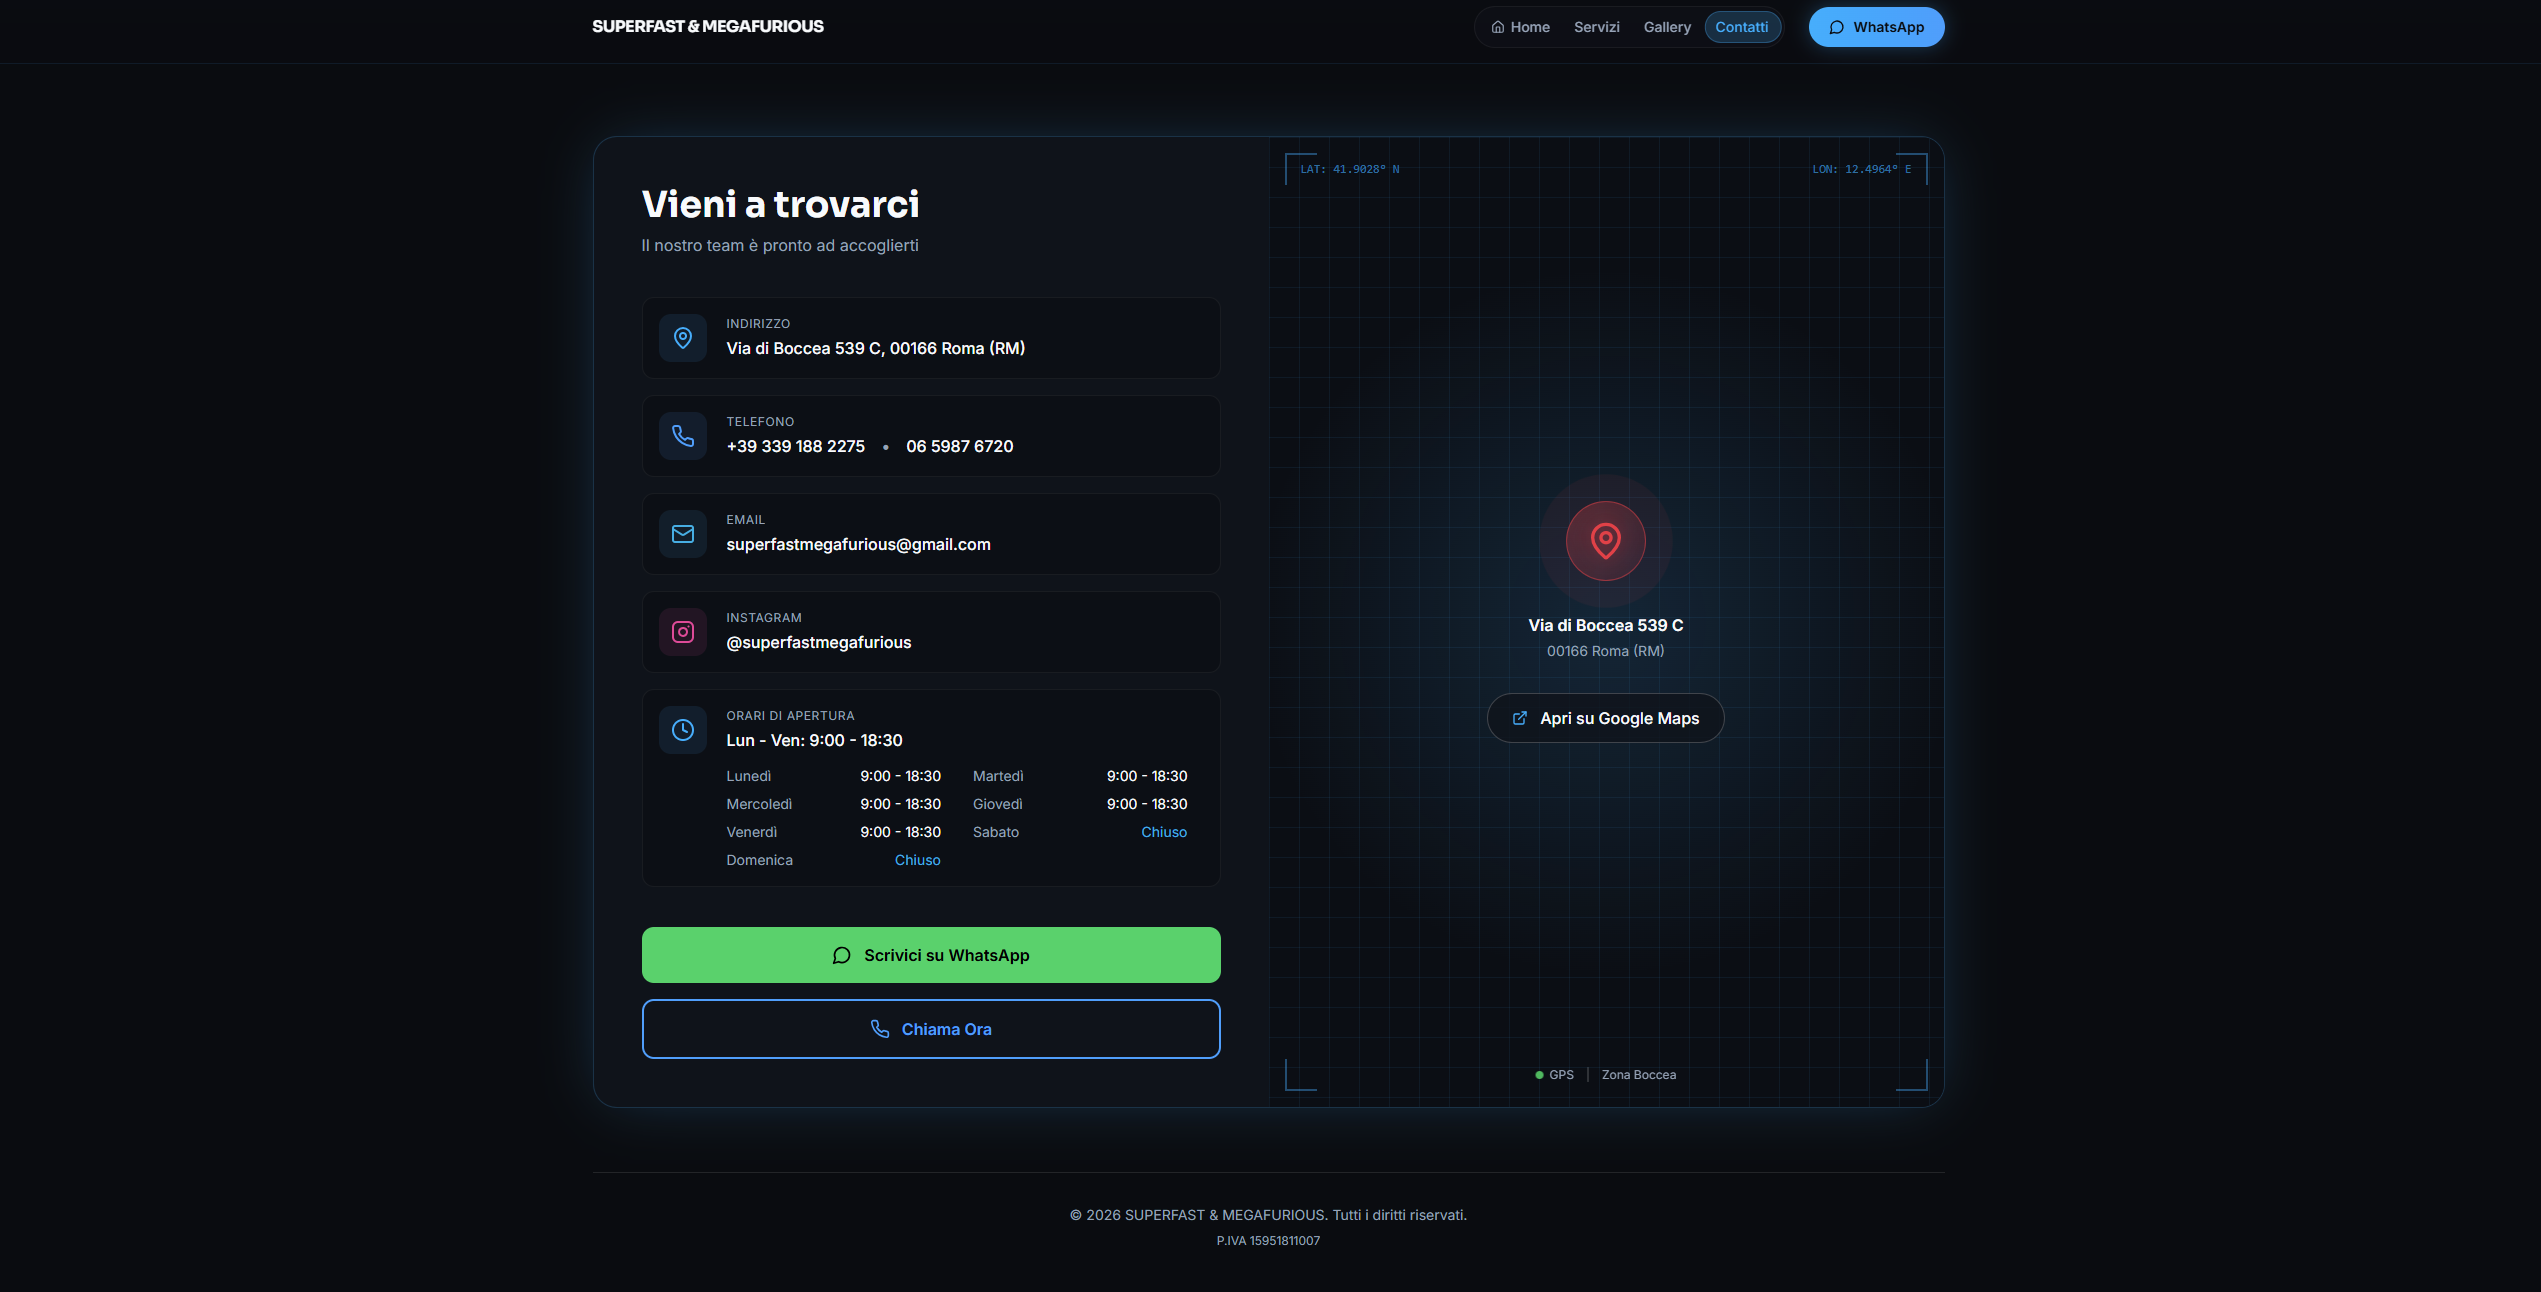This screenshot has height=1292, width=2541.
Task: Click the Lunedì hours row
Action: tap(833, 776)
